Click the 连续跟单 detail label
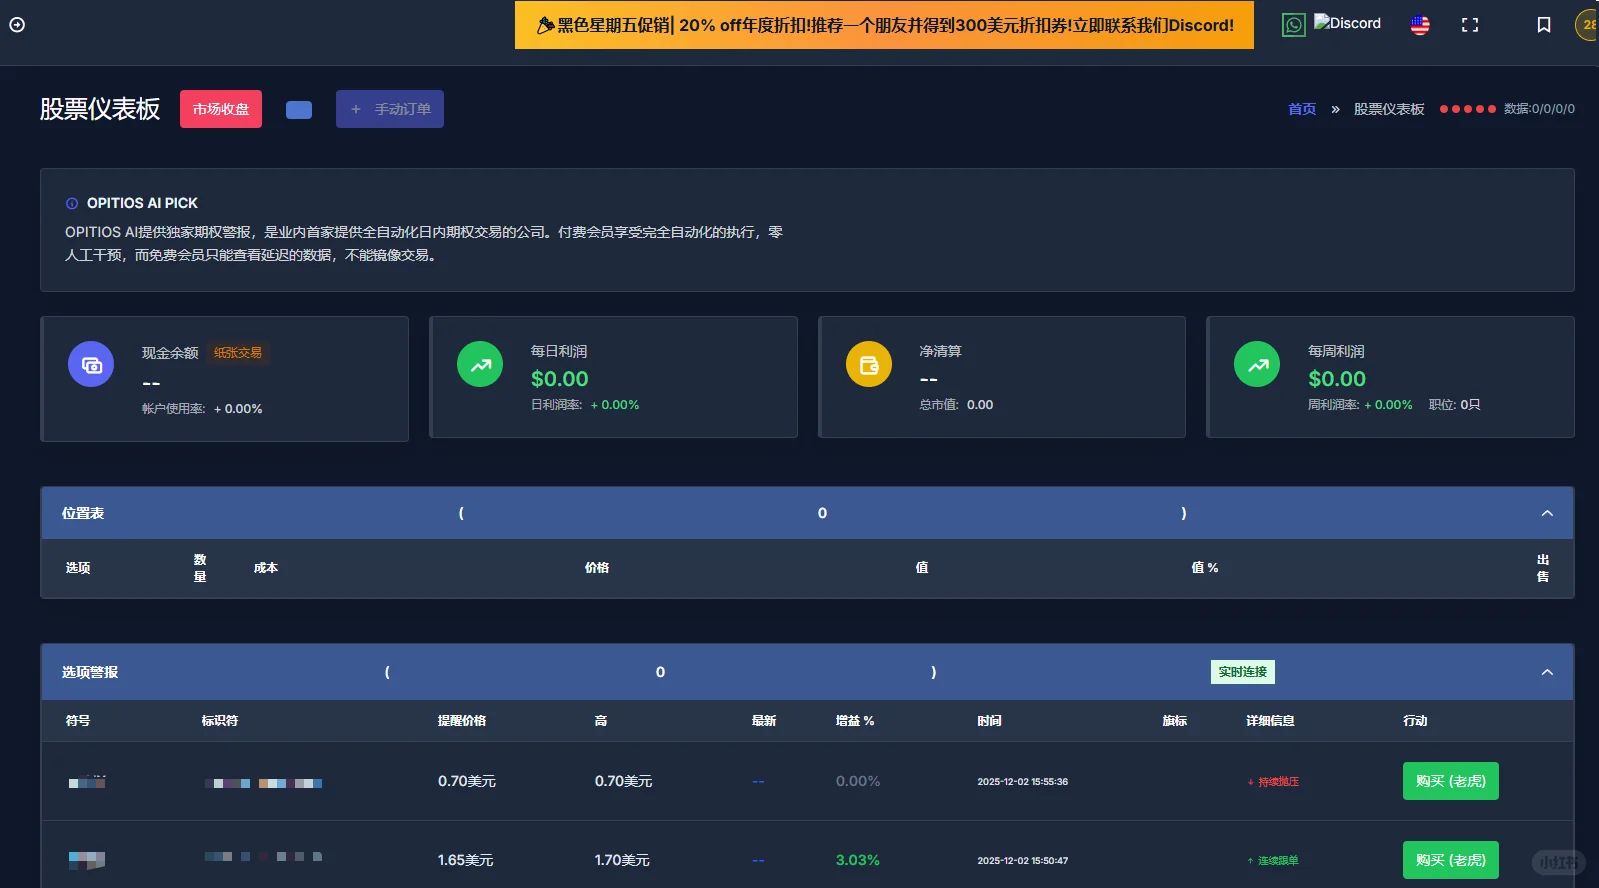This screenshot has width=1599, height=888. [1273, 861]
